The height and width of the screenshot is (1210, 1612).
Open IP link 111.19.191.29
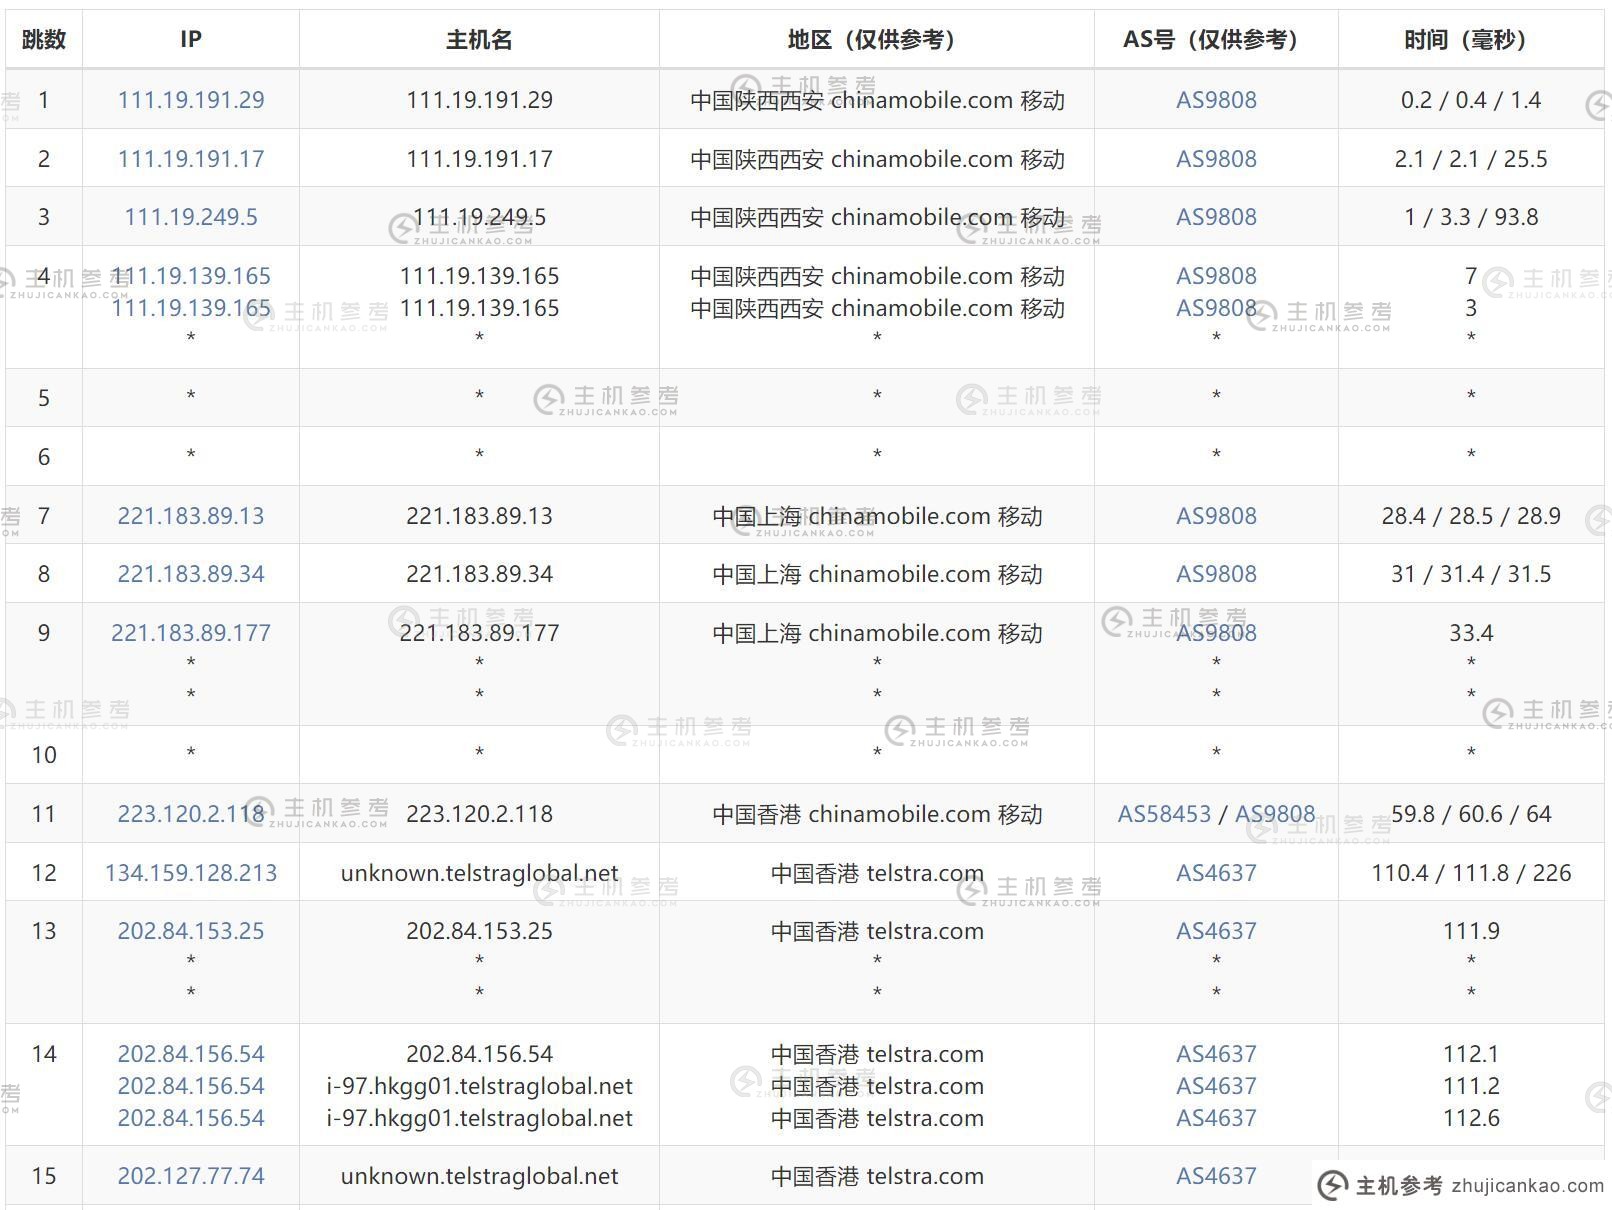[191, 100]
